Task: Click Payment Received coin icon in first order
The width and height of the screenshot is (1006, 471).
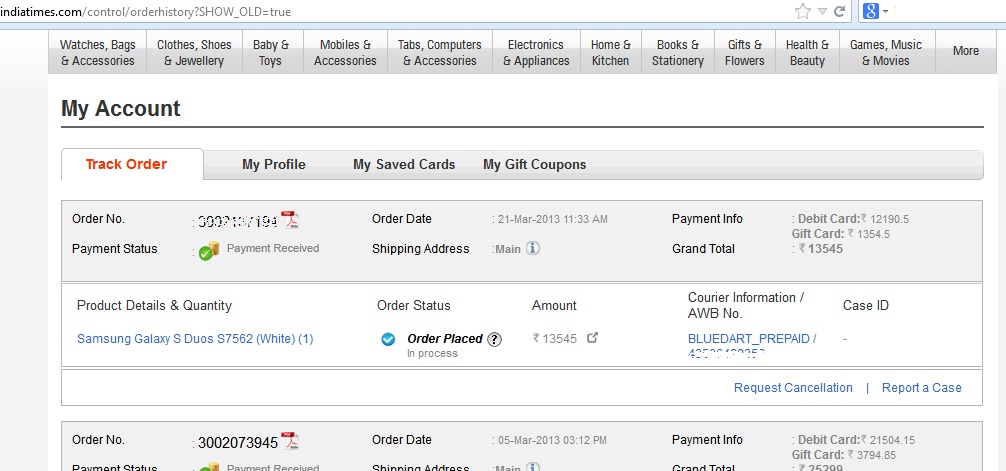Action: pyautogui.click(x=209, y=250)
